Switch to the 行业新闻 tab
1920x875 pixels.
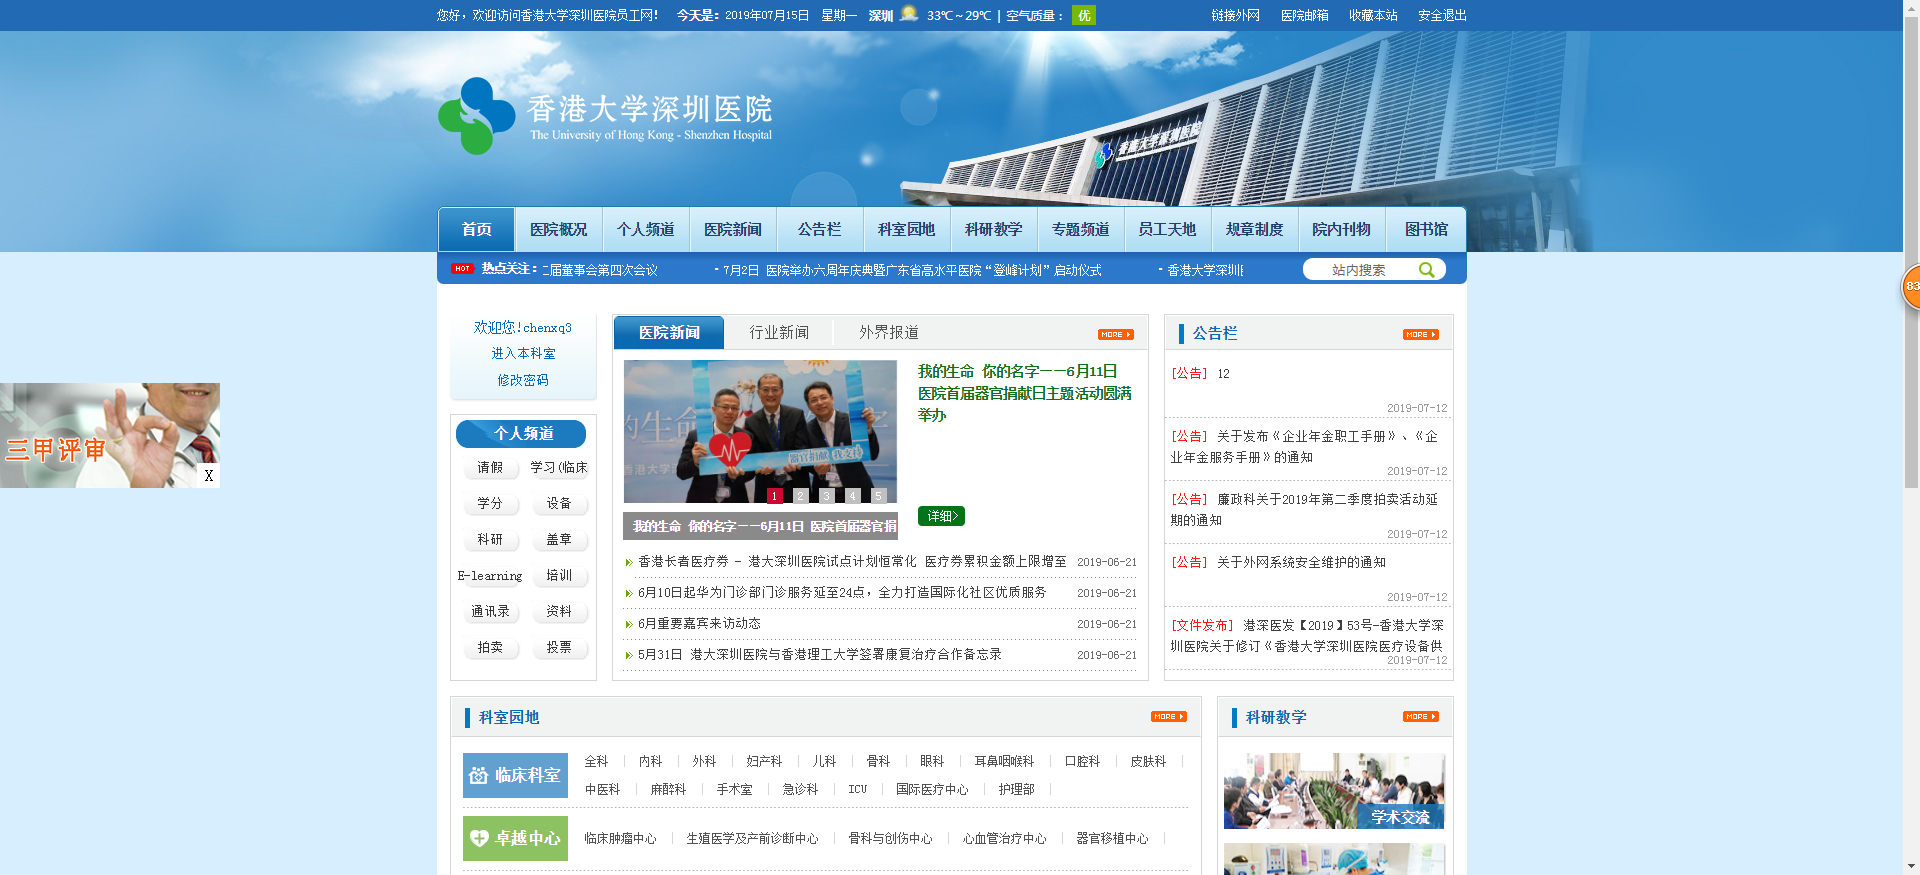(x=779, y=333)
